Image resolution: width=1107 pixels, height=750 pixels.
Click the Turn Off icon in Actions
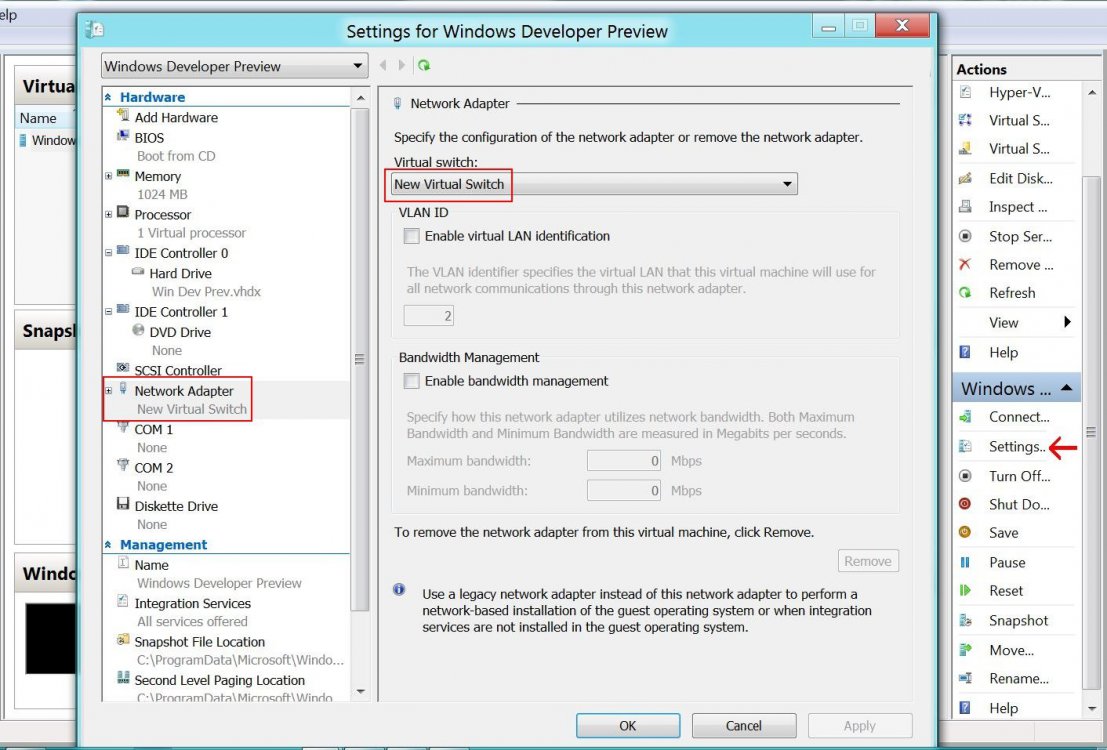tap(965, 476)
